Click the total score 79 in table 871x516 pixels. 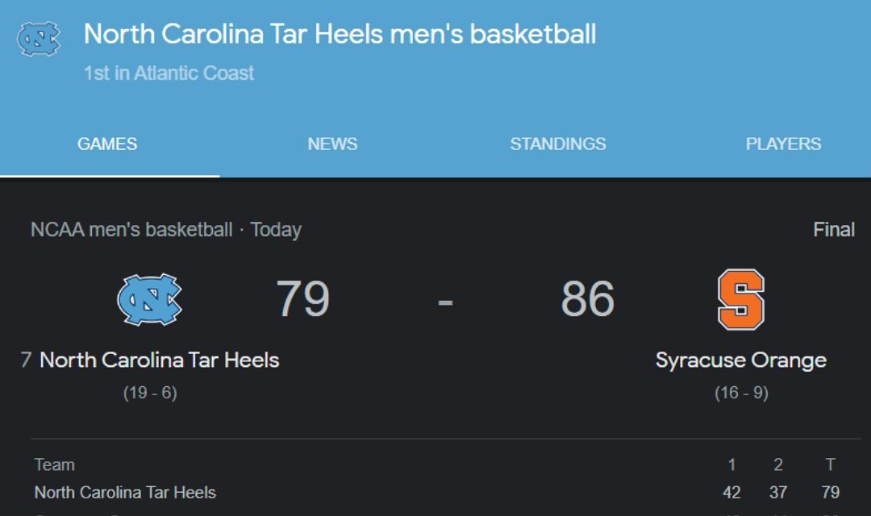tap(829, 492)
